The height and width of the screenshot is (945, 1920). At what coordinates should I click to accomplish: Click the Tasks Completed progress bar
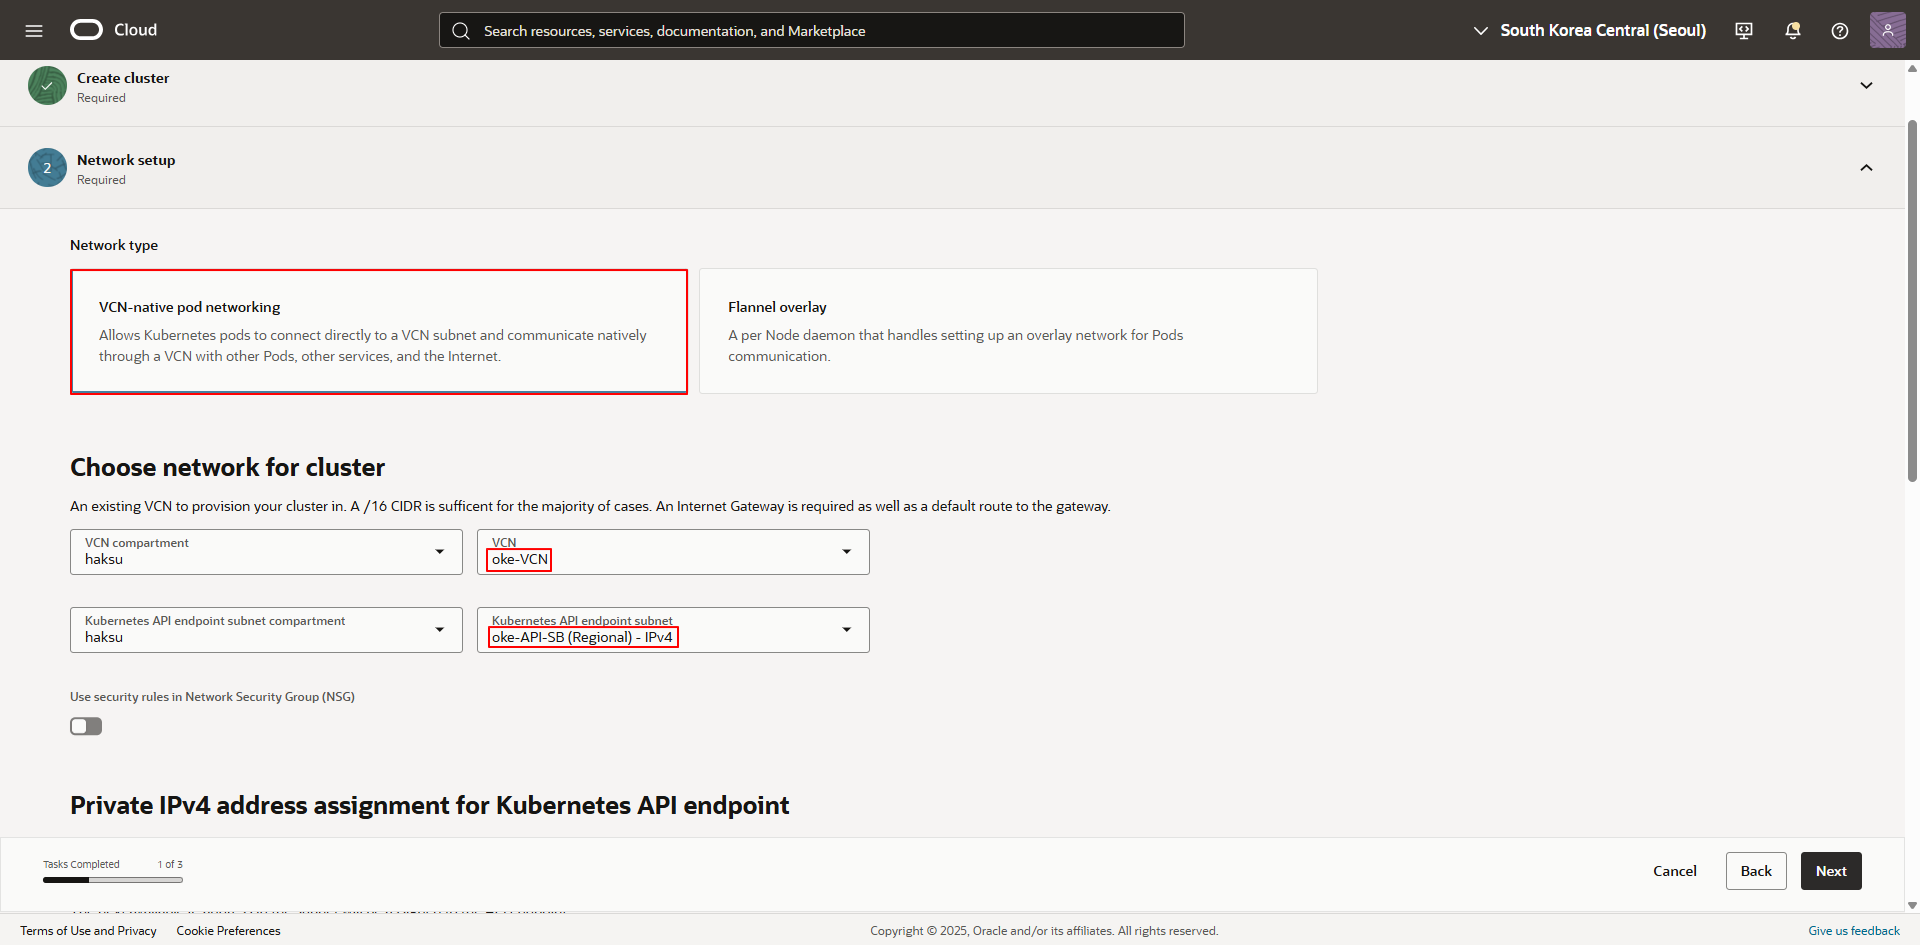(x=112, y=880)
